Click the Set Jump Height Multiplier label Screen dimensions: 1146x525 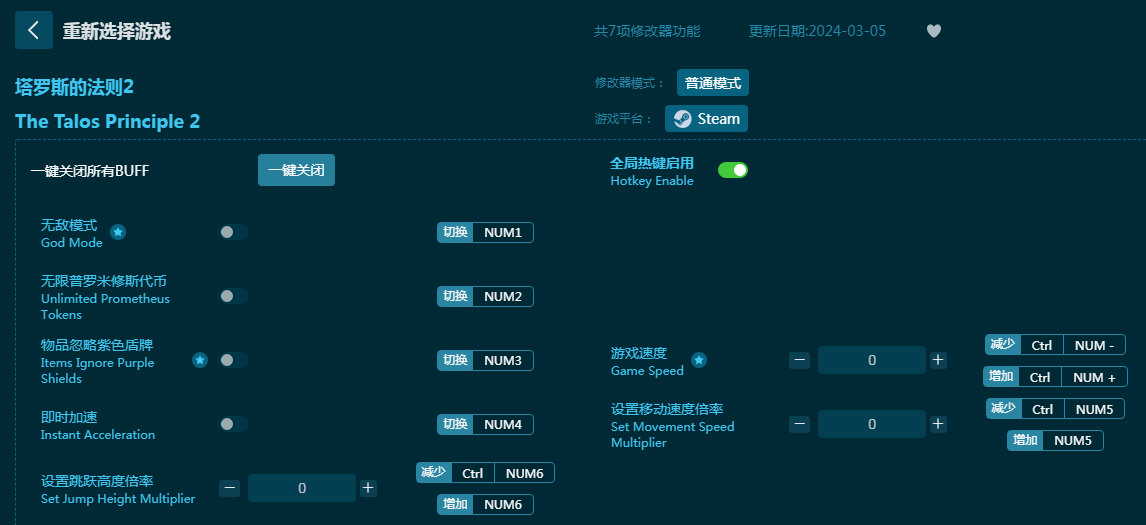click(x=118, y=499)
